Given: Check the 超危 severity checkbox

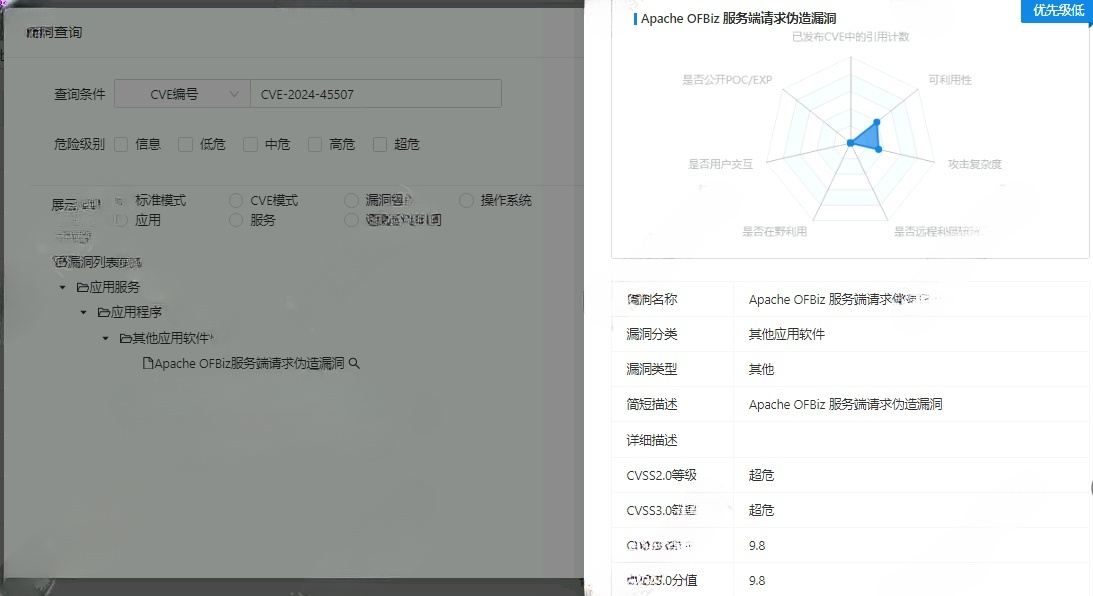Looking at the screenshot, I should pyautogui.click(x=380, y=144).
